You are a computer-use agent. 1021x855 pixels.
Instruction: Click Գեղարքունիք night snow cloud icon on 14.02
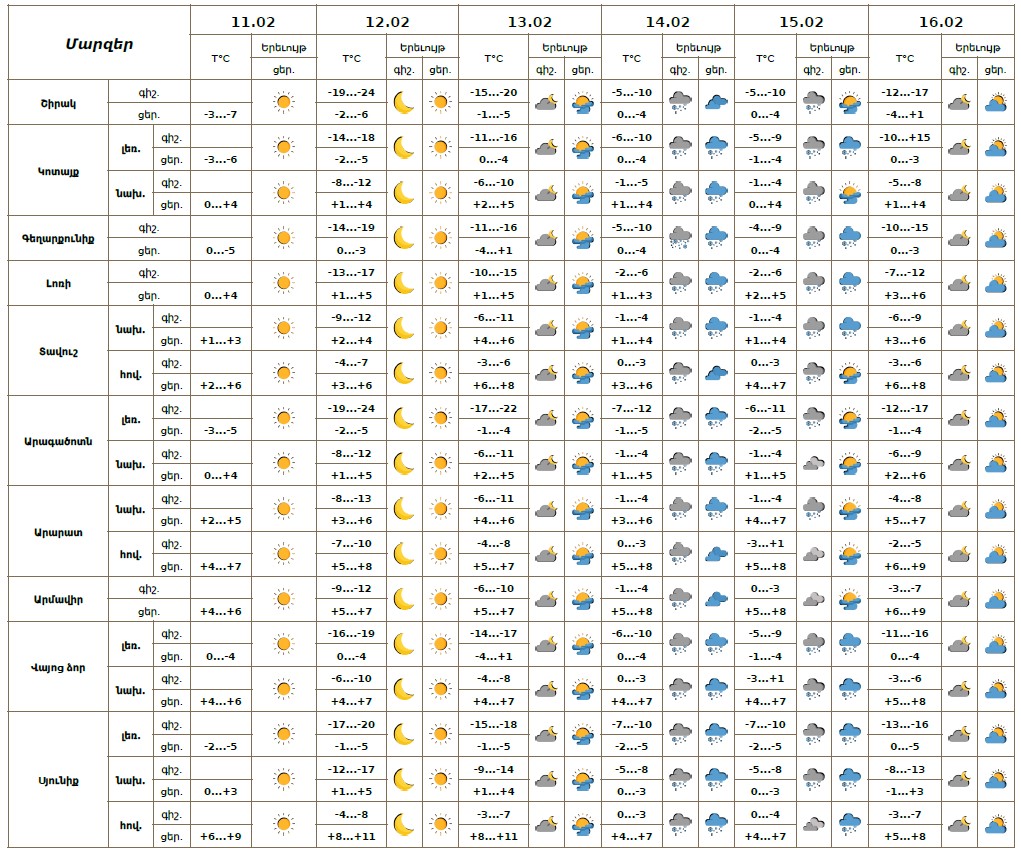pos(681,238)
